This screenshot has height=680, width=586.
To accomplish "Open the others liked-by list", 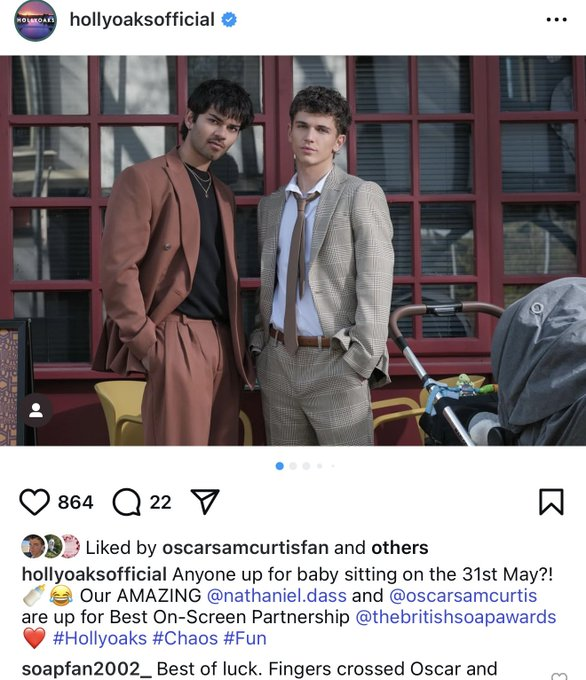I will tap(399, 547).
